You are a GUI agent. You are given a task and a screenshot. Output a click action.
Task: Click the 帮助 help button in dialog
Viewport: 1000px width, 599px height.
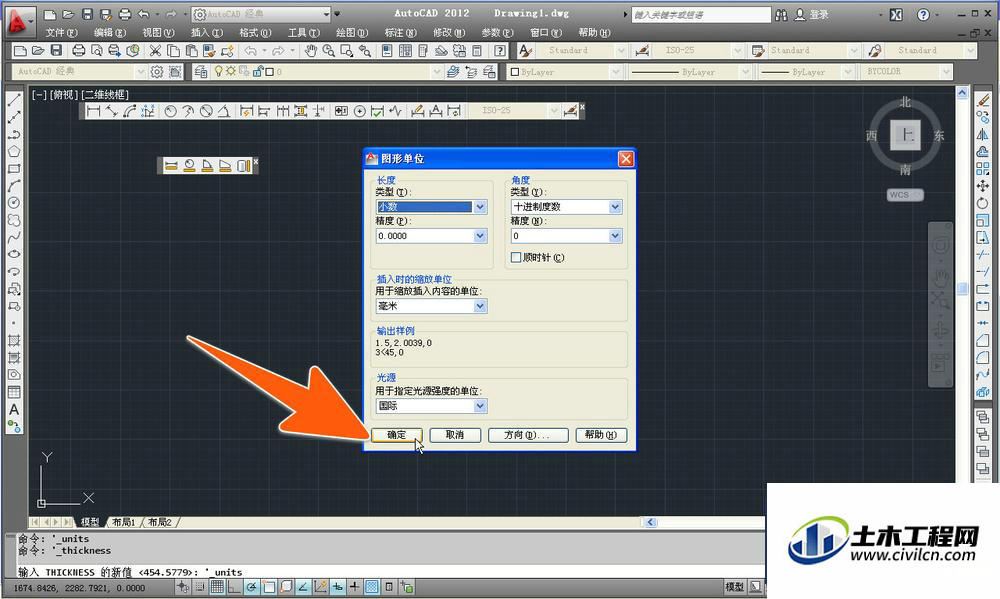click(x=601, y=435)
